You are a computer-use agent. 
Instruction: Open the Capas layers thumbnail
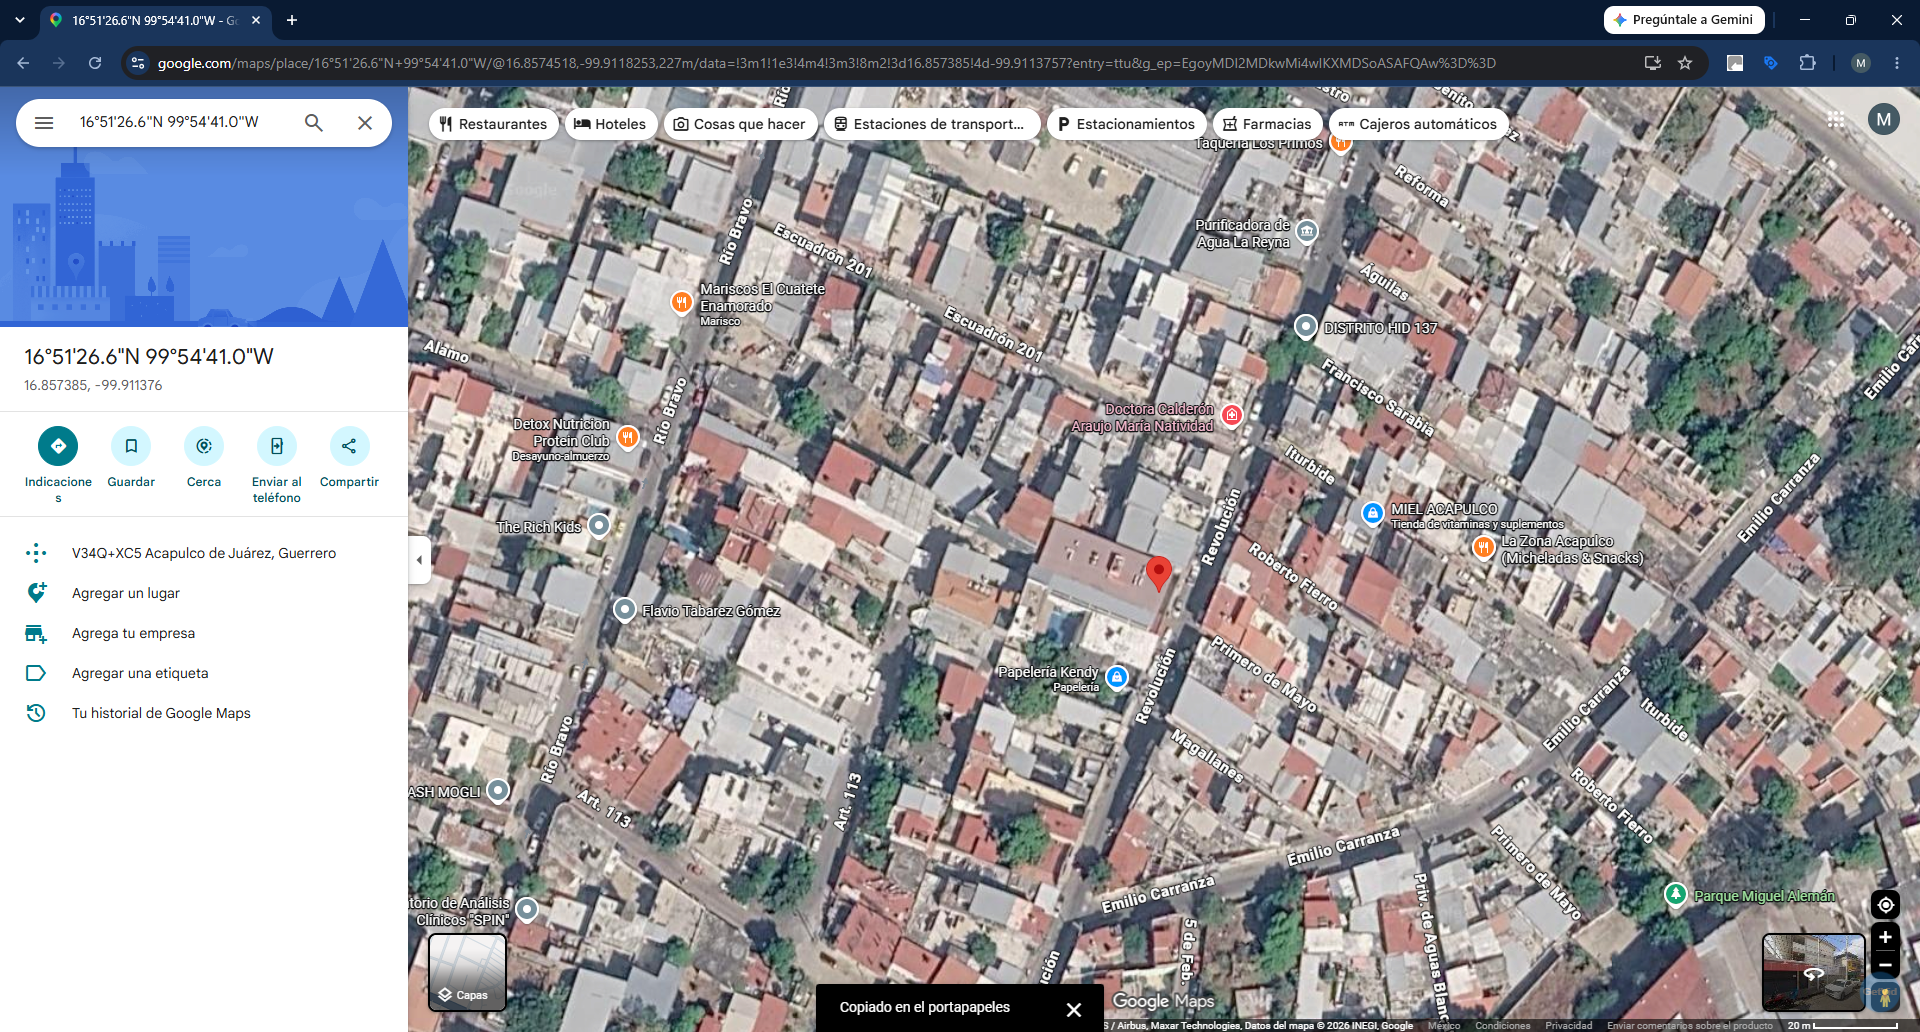[467, 972]
